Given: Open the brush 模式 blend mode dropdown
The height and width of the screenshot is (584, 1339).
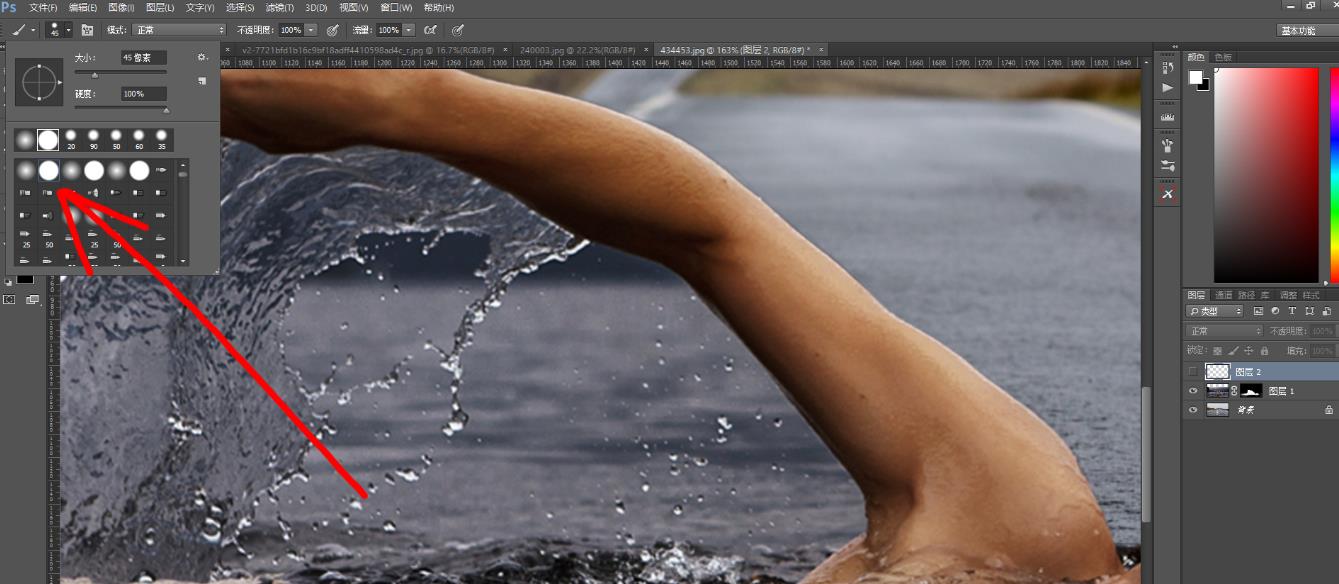Looking at the screenshot, I should coord(180,30).
